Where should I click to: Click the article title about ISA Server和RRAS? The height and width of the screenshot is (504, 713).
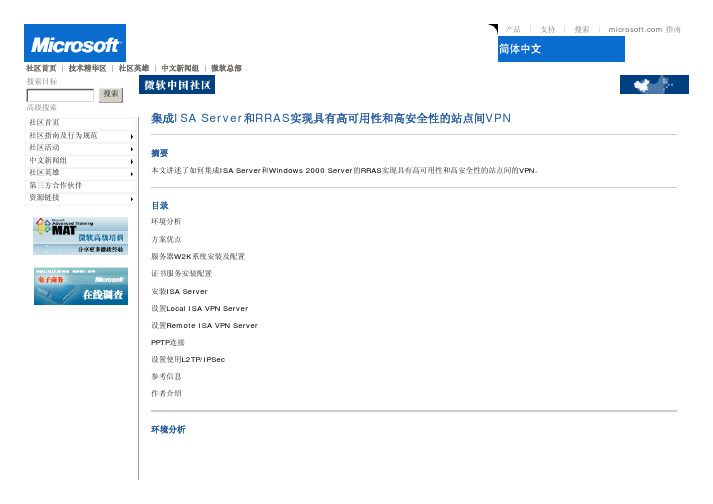(331, 118)
